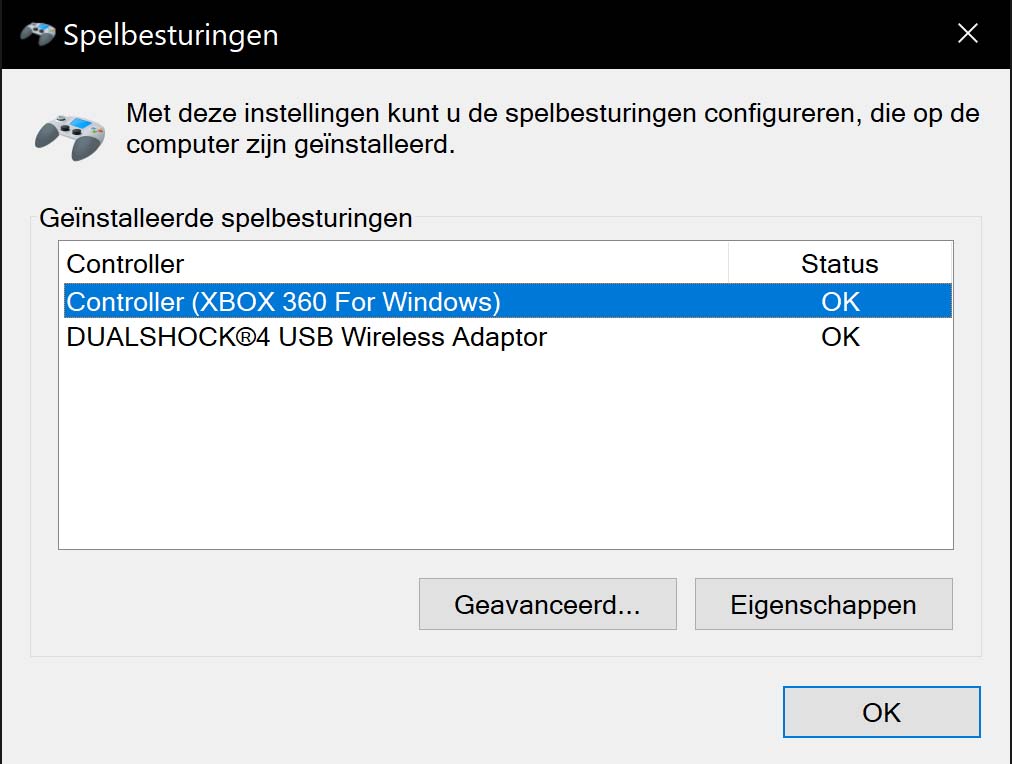Open Eigenschappen for selected controller
This screenshot has width=1012, height=764.
[x=824, y=604]
